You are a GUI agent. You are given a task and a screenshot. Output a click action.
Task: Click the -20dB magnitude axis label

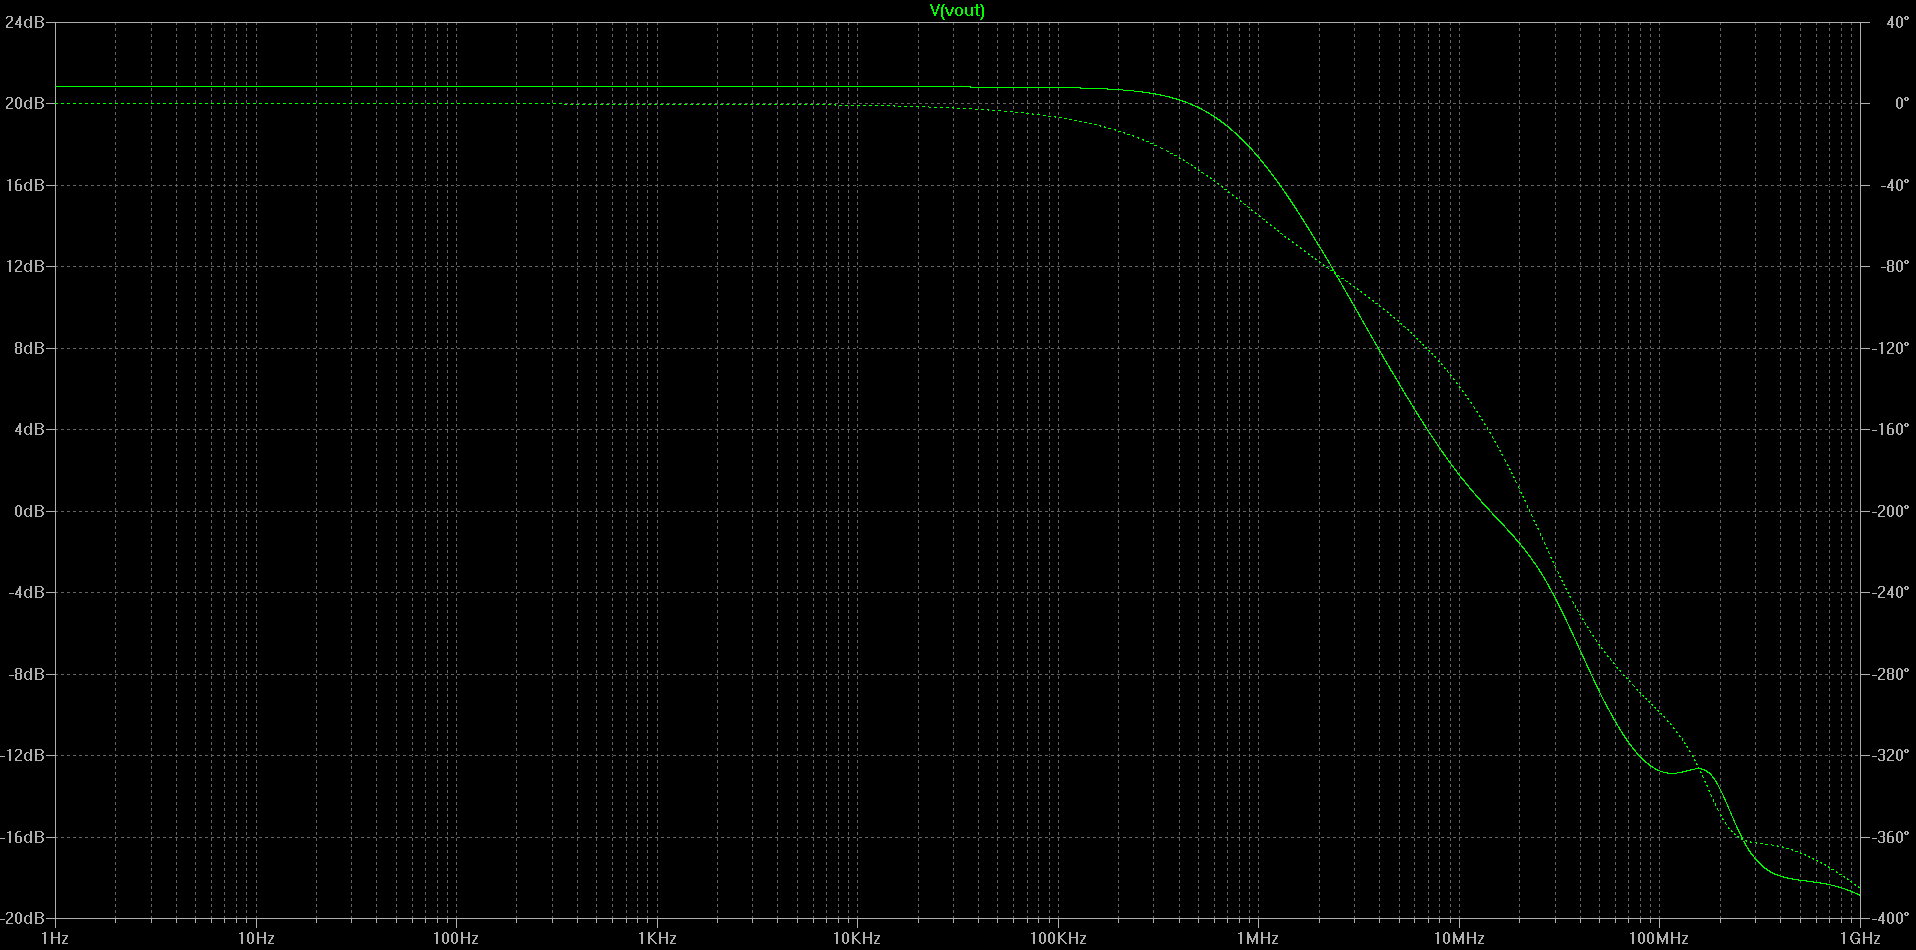[23, 919]
